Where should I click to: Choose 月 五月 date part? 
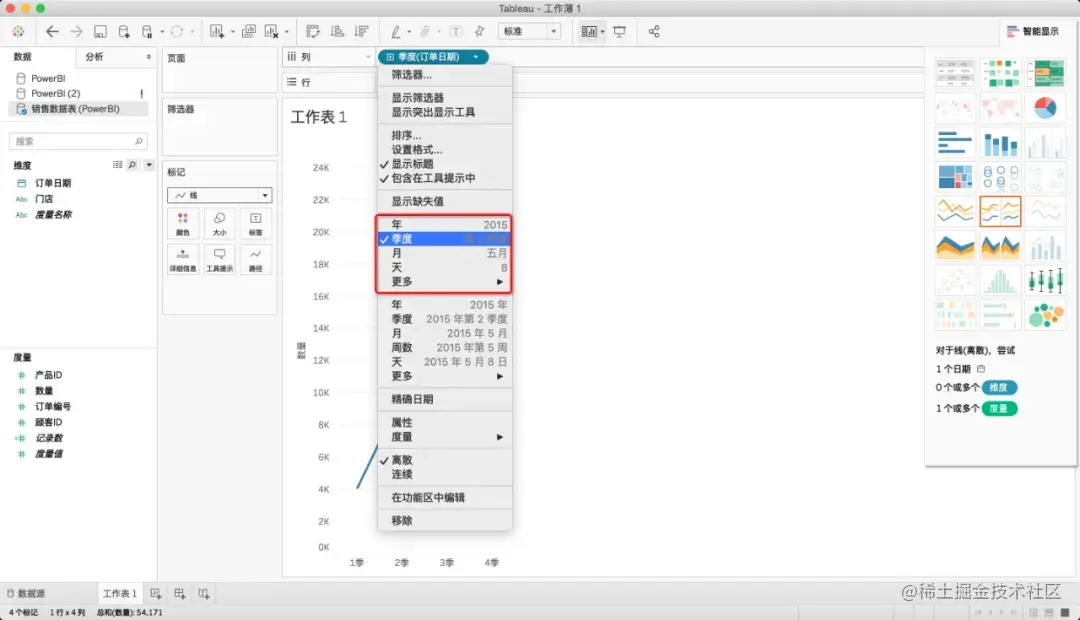(445, 254)
